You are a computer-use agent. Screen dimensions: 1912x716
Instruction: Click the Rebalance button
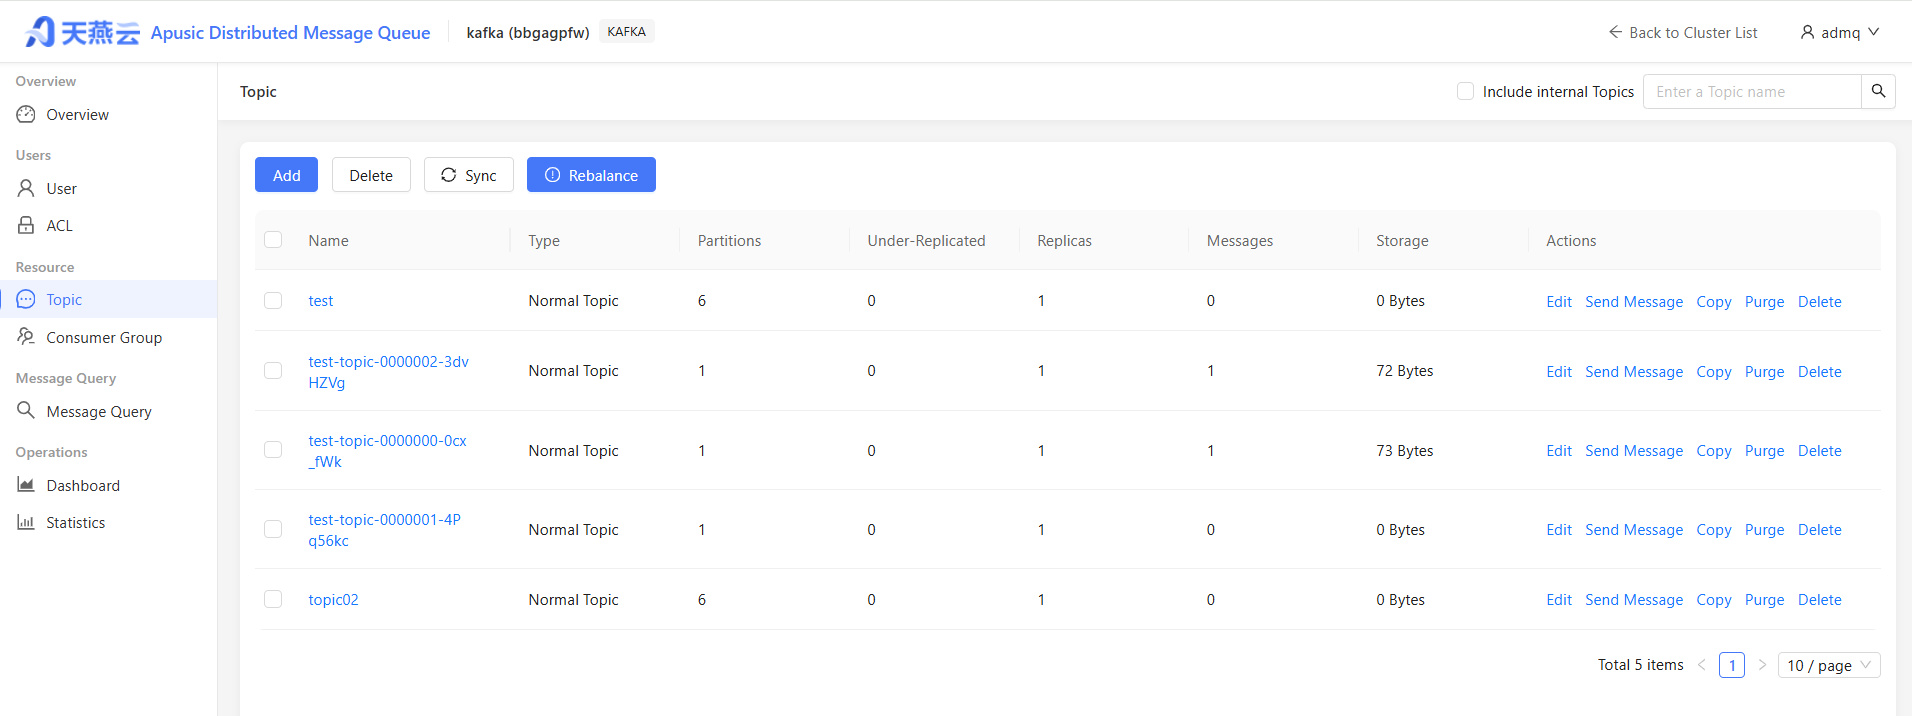591,175
